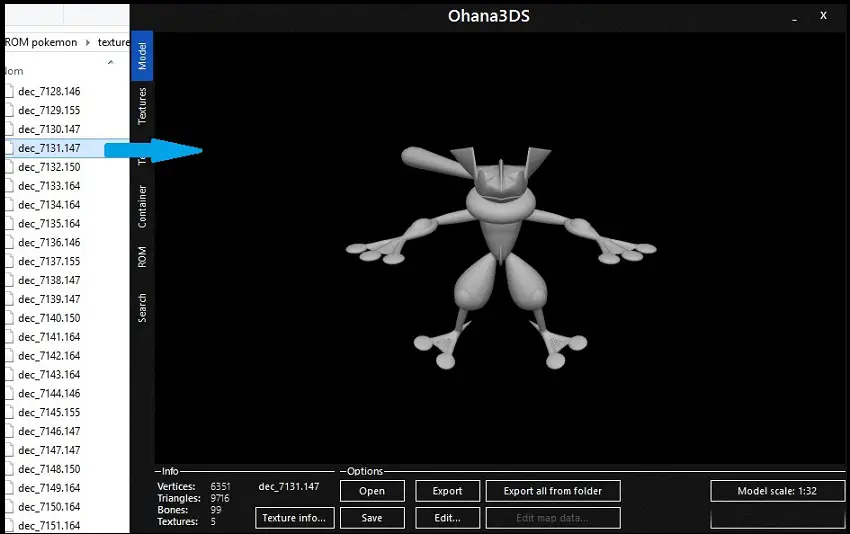Image resolution: width=850 pixels, height=534 pixels.
Task: Click the Export button
Action: tap(447, 491)
